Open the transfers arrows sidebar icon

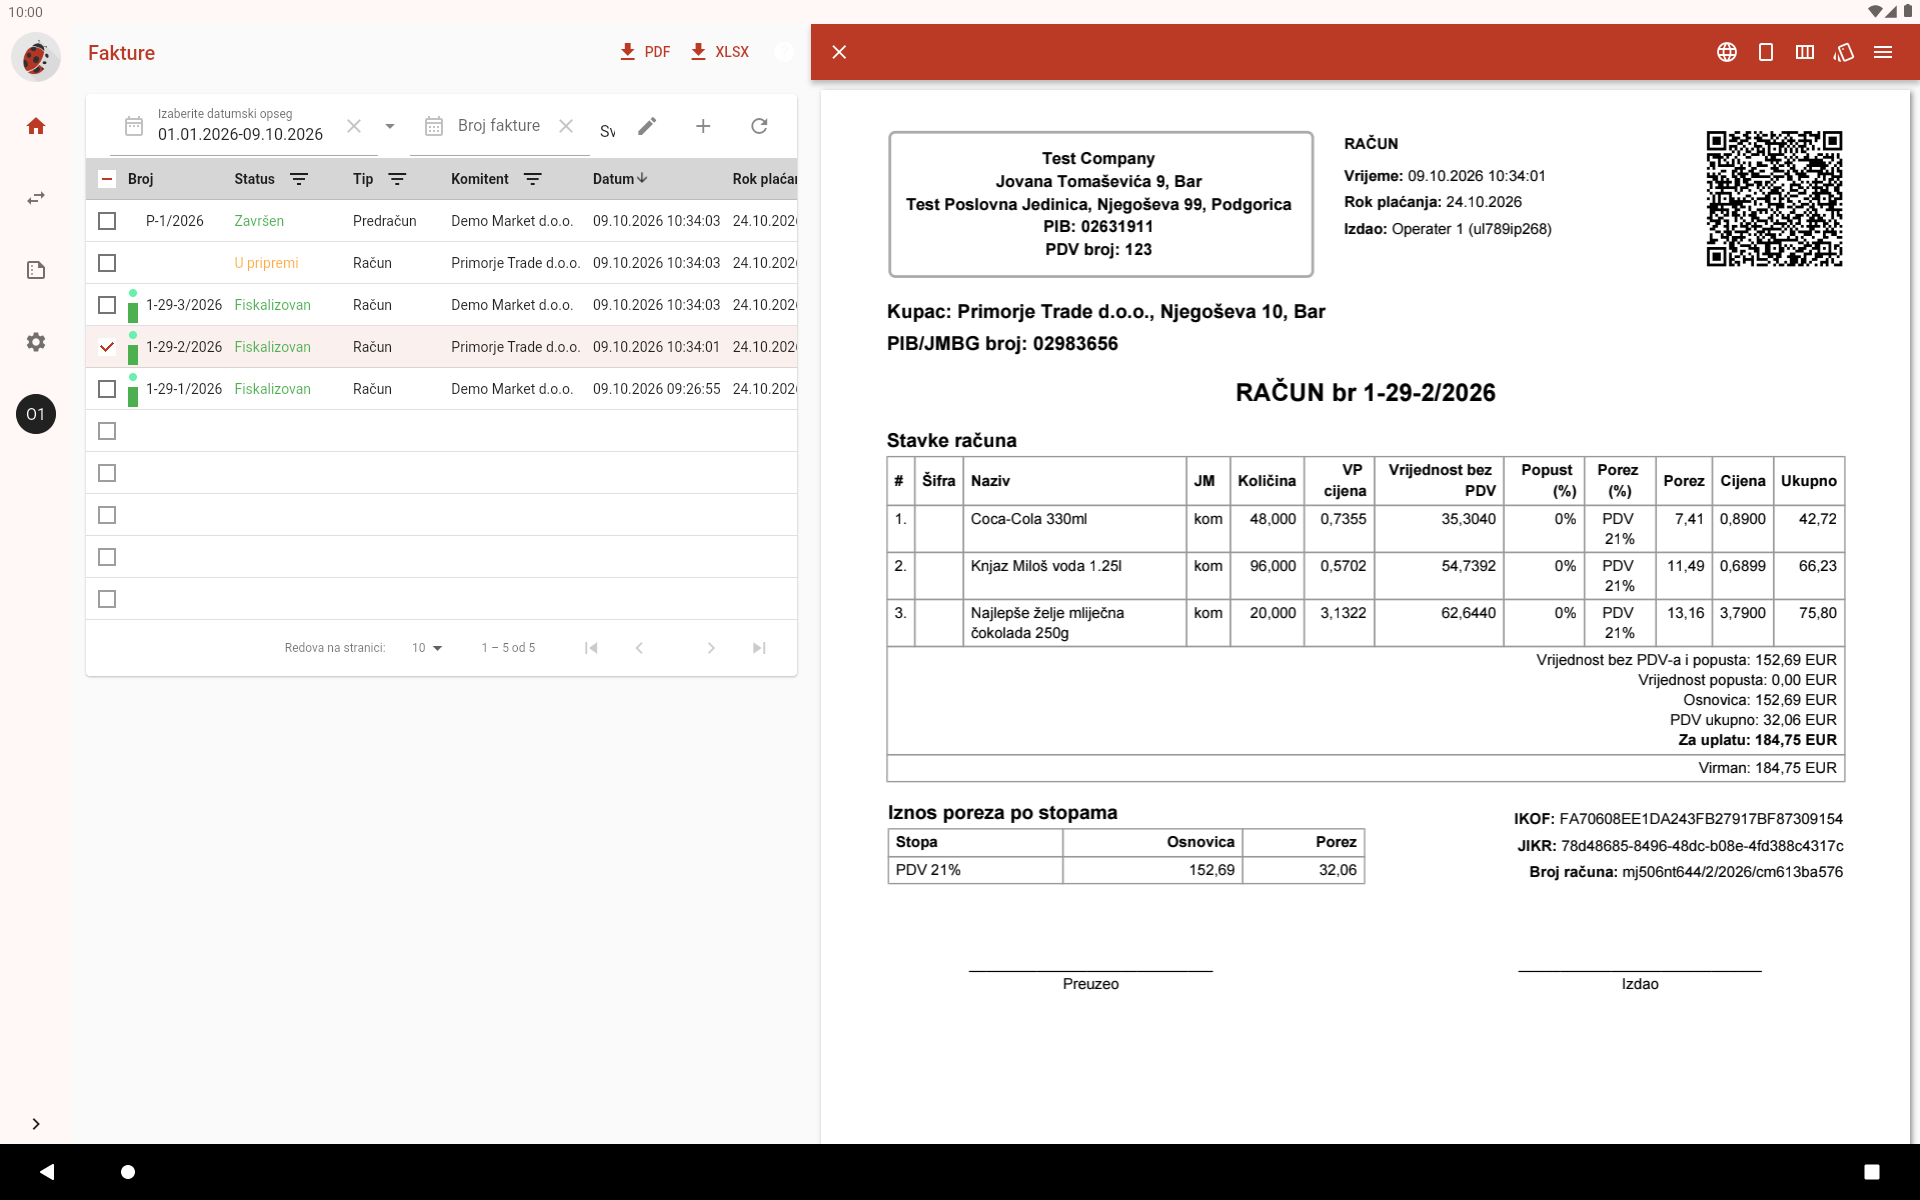pyautogui.click(x=36, y=198)
